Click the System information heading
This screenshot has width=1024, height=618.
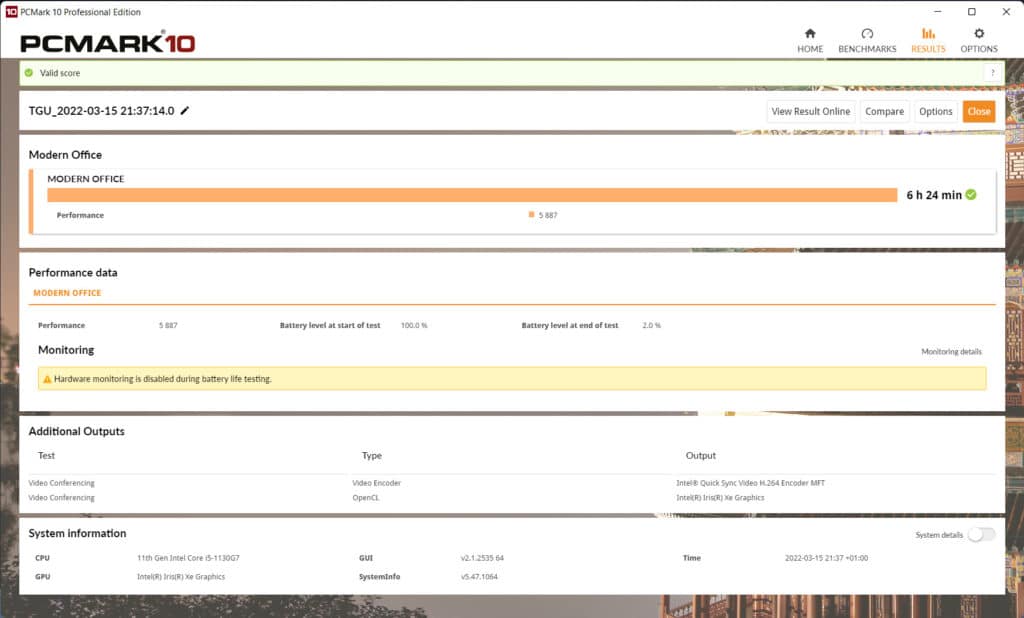[77, 533]
